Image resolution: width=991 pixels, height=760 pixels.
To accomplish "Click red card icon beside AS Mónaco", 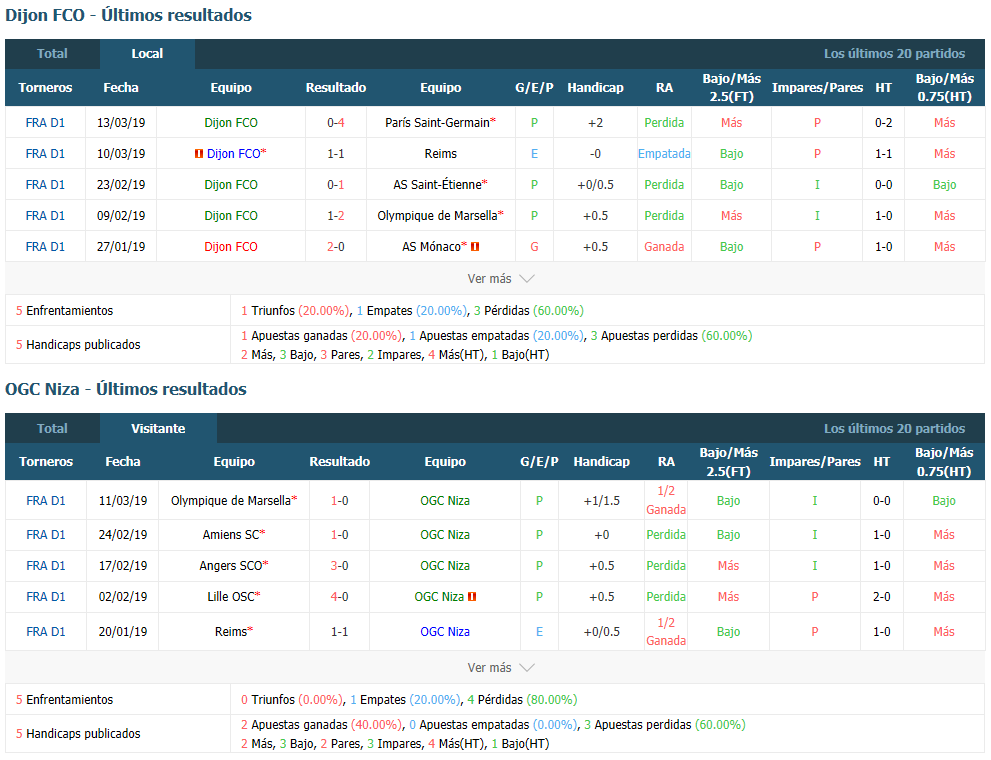I will click(x=475, y=246).
